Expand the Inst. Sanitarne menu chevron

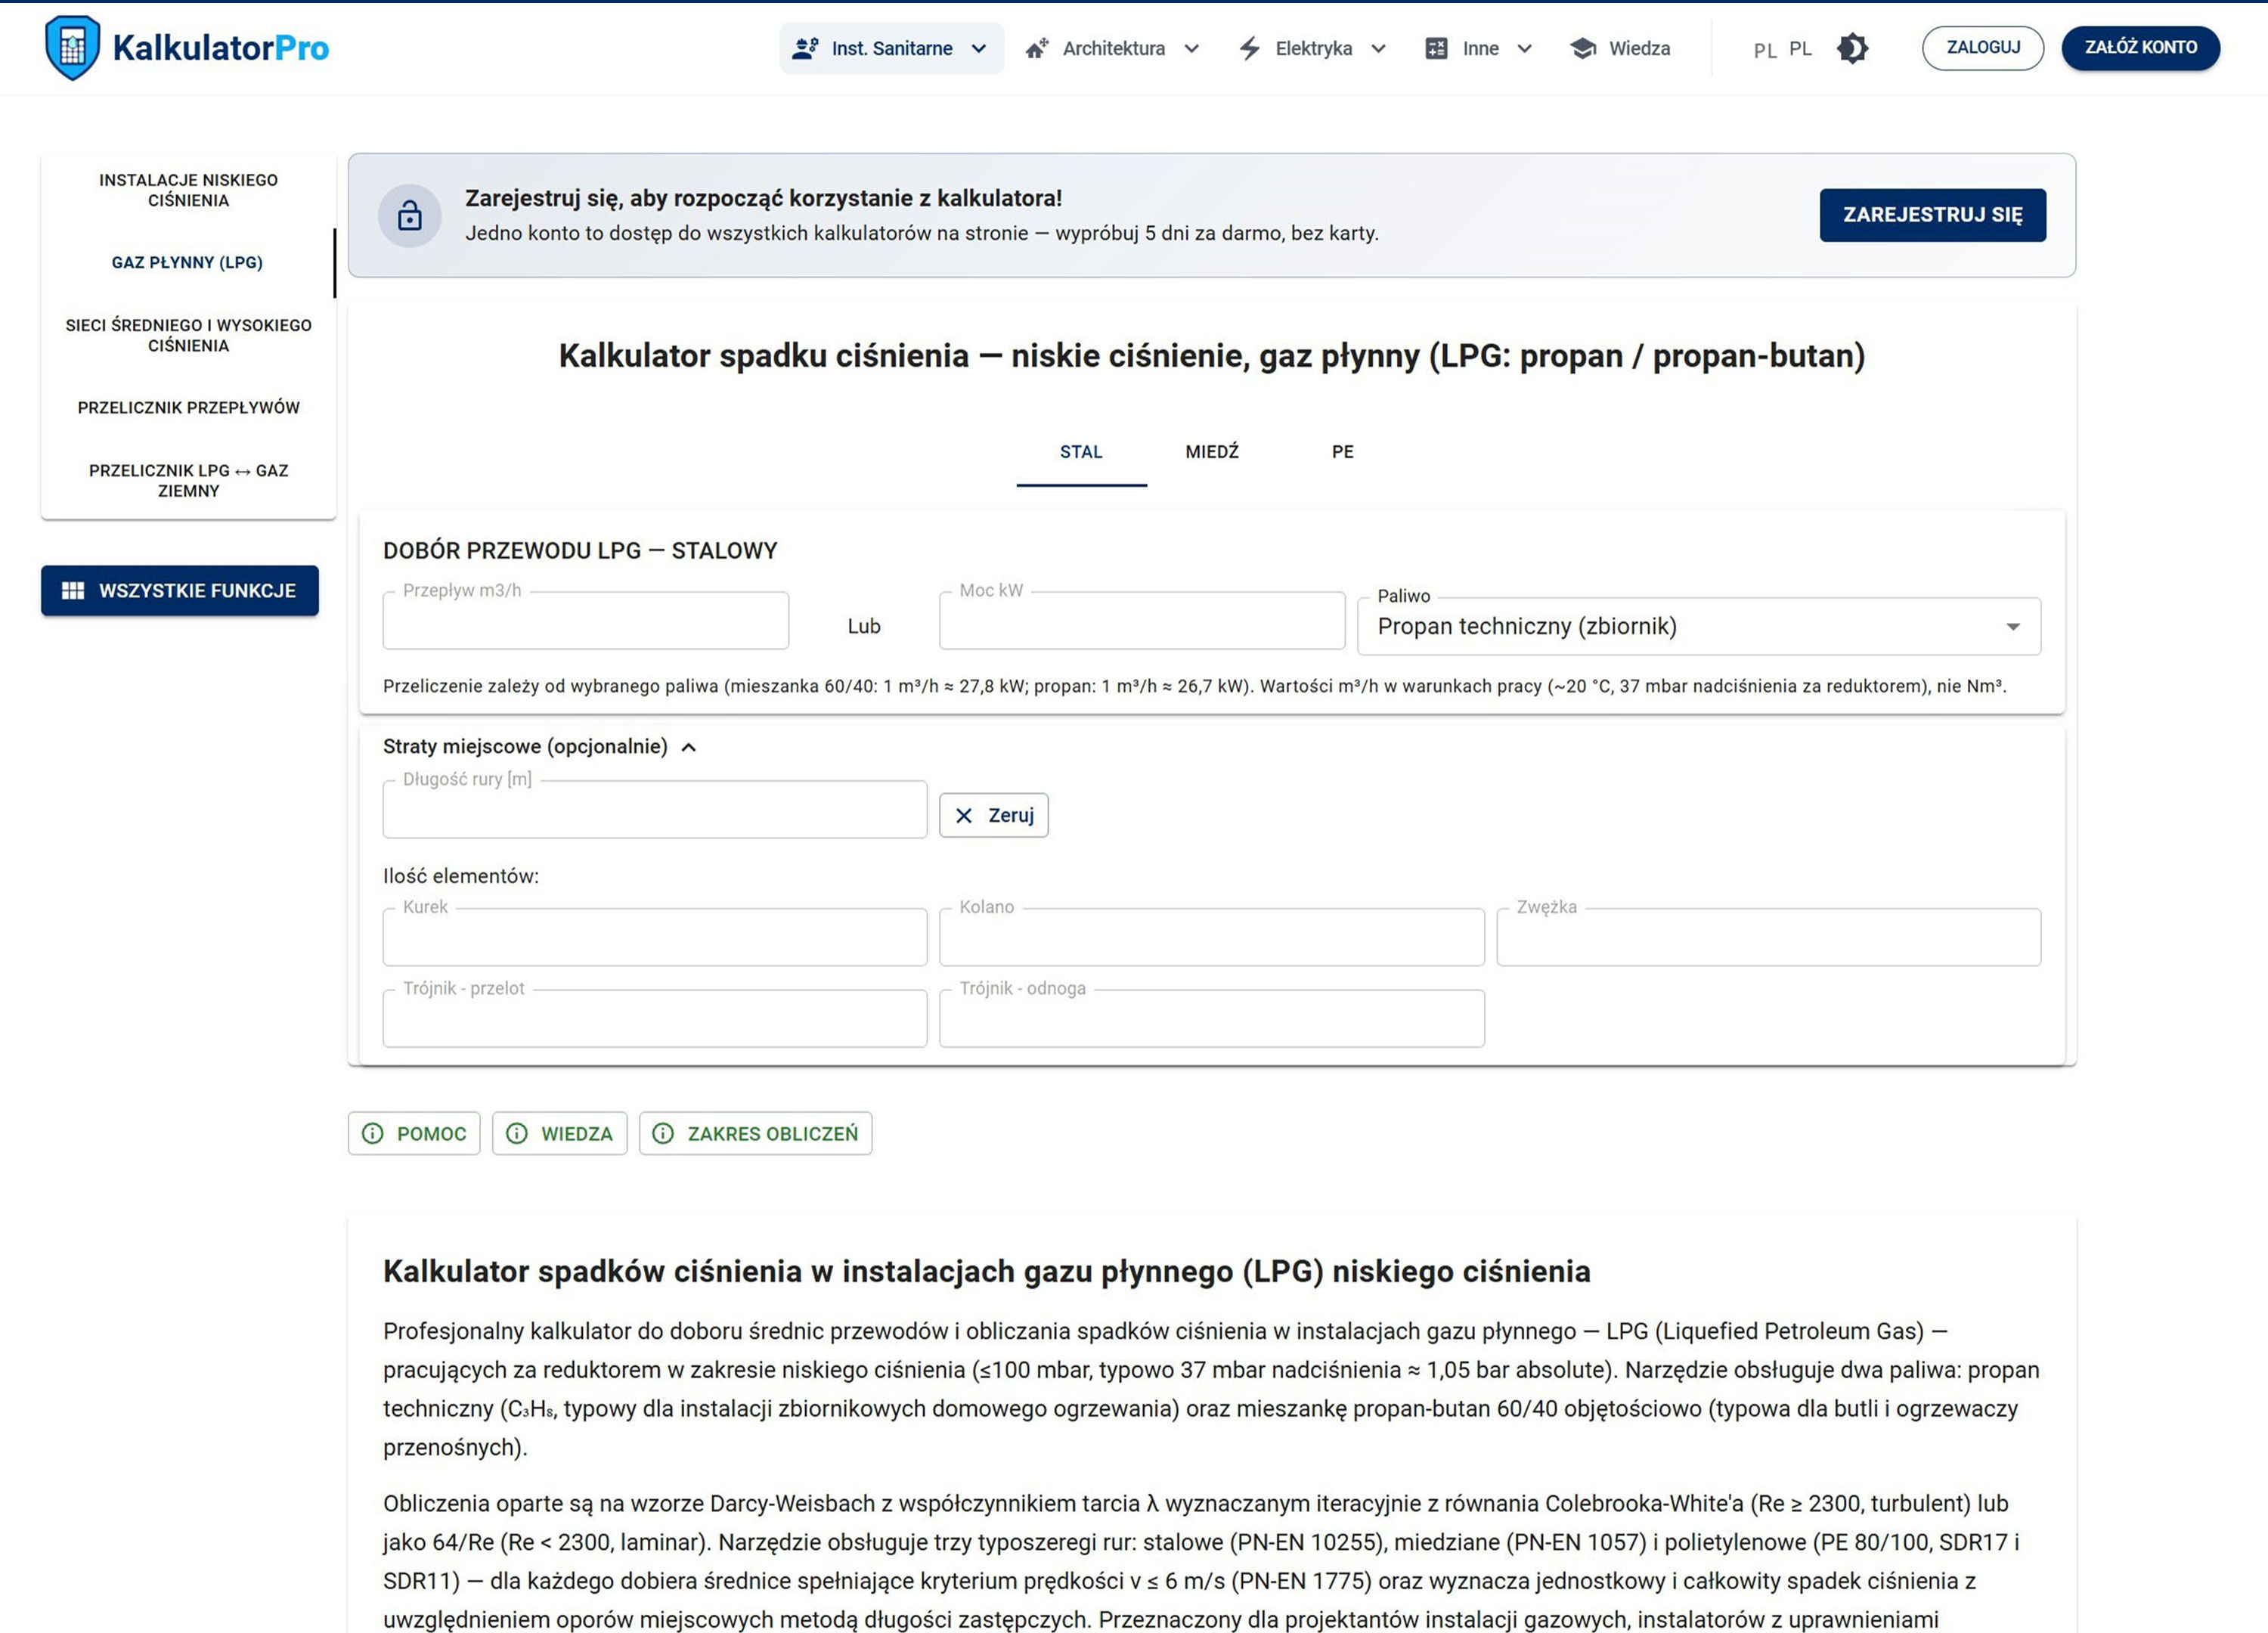[979, 48]
